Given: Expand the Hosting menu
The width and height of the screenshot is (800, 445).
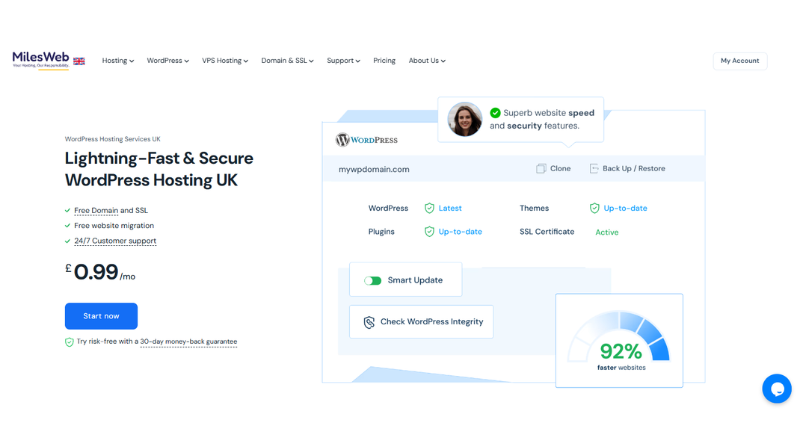Looking at the screenshot, I should [118, 61].
